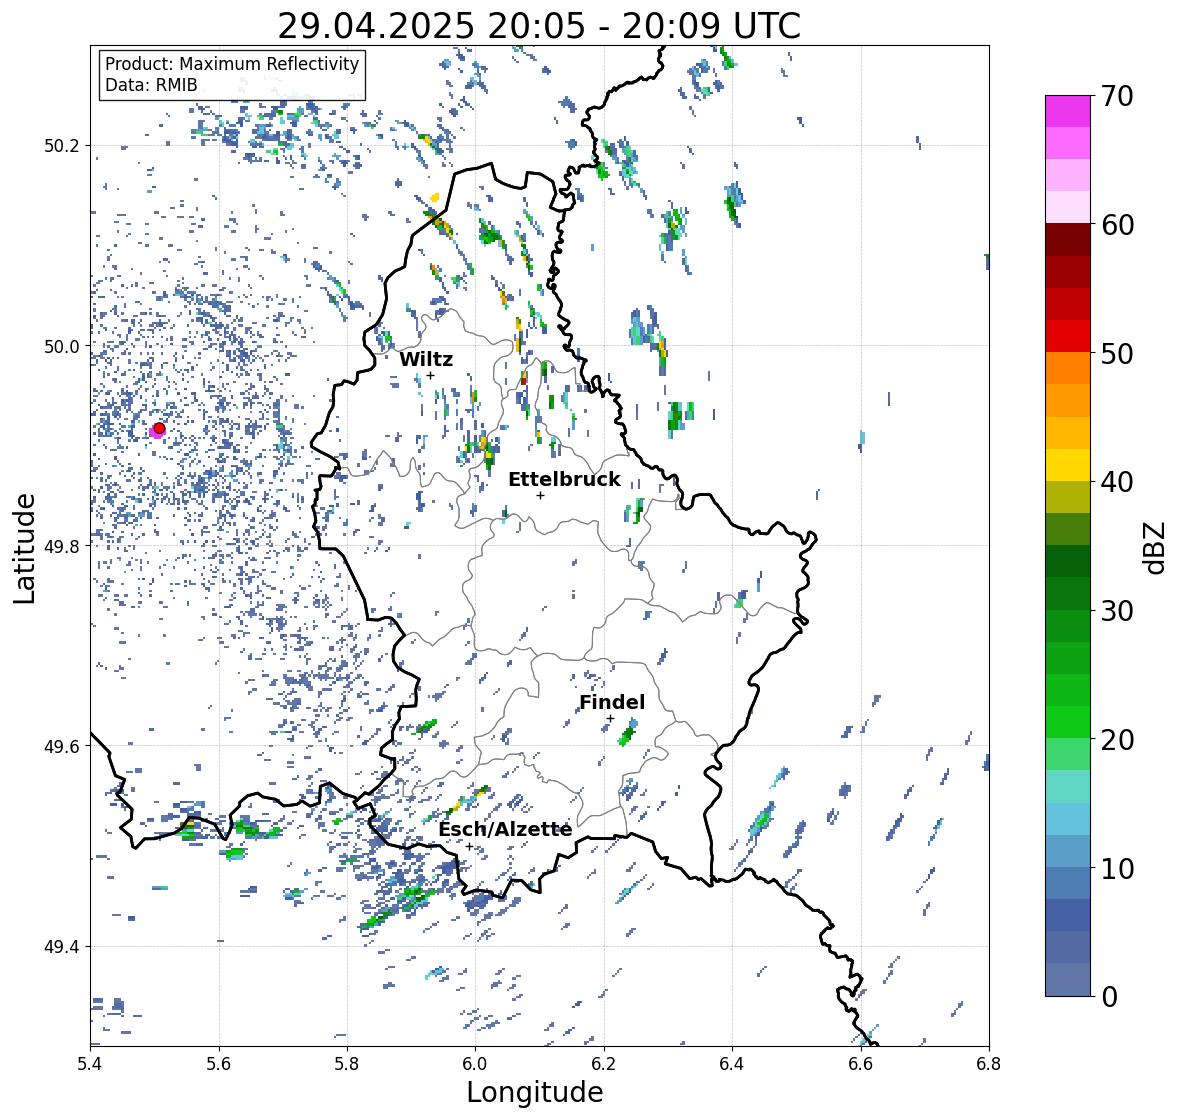Click the red radar location dot
The height and width of the screenshot is (1117, 1179).
tap(159, 428)
